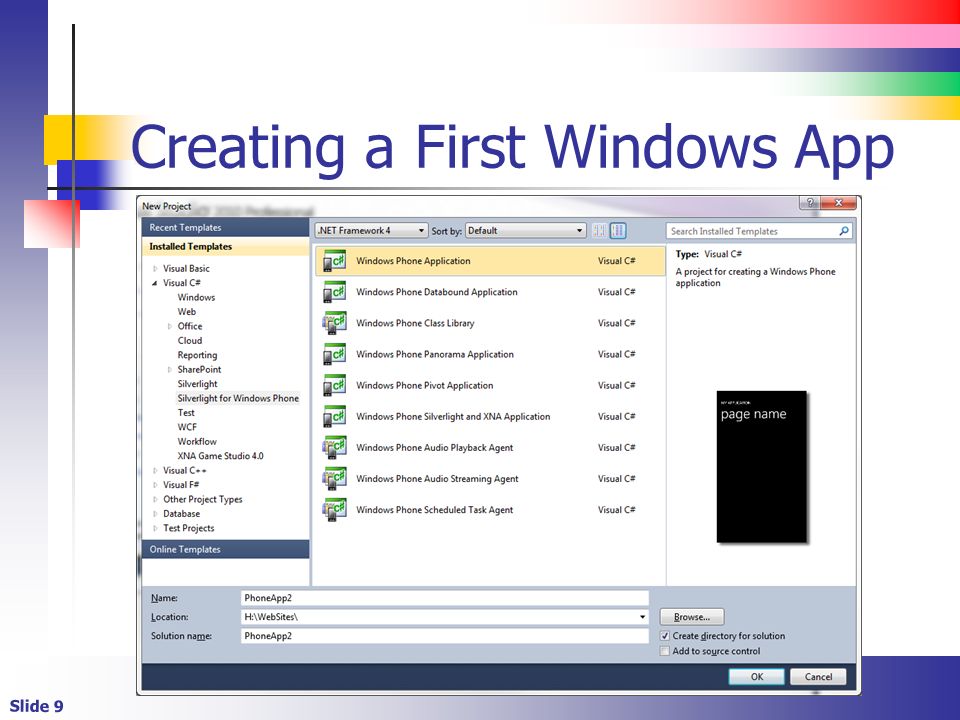Viewport: 960px width, 720px height.
Task: Click the Solution name input field
Action: point(444,636)
